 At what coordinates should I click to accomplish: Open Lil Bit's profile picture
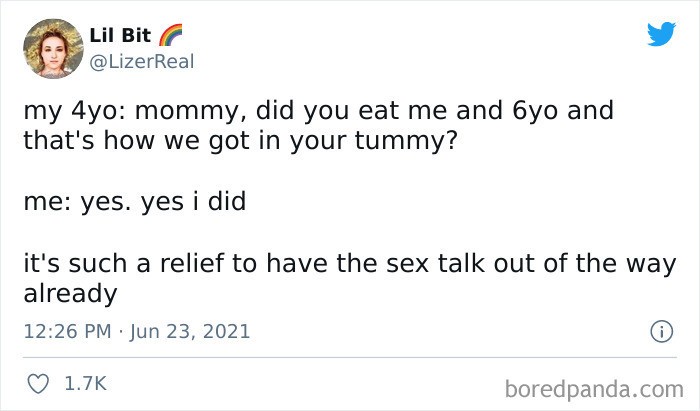[51, 48]
